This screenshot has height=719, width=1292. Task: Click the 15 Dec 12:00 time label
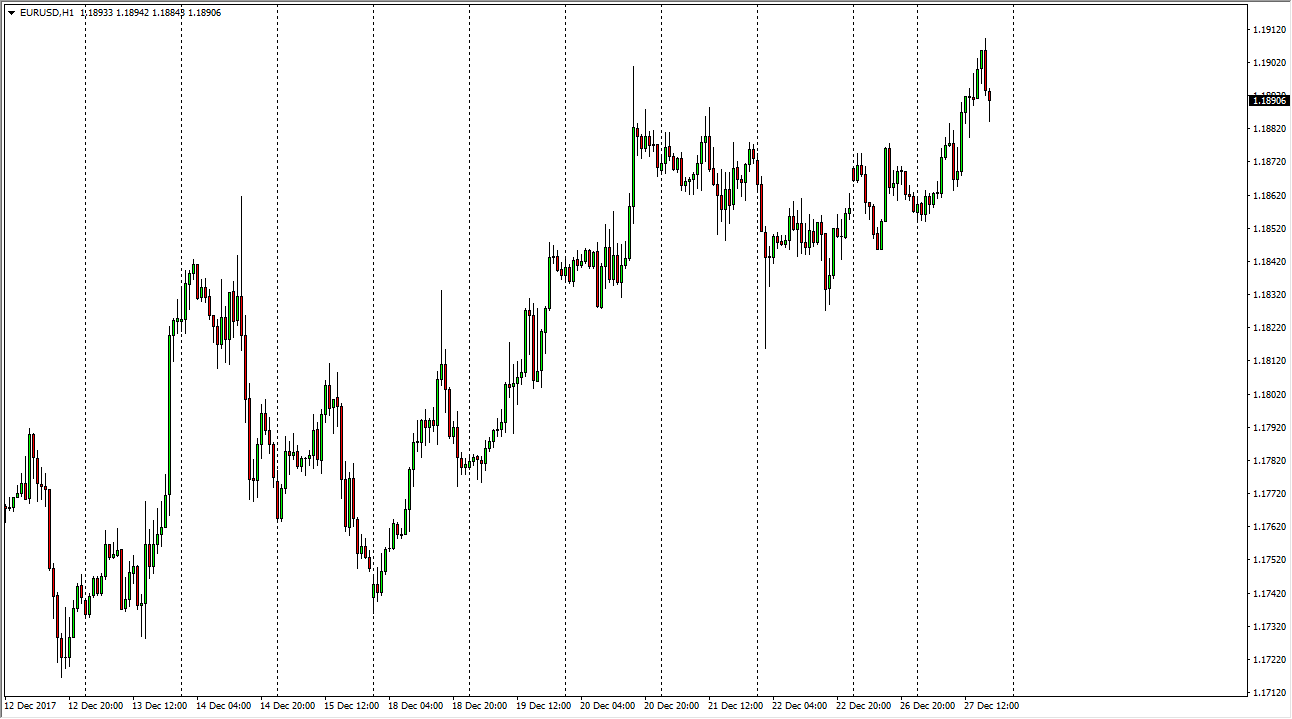tap(351, 706)
